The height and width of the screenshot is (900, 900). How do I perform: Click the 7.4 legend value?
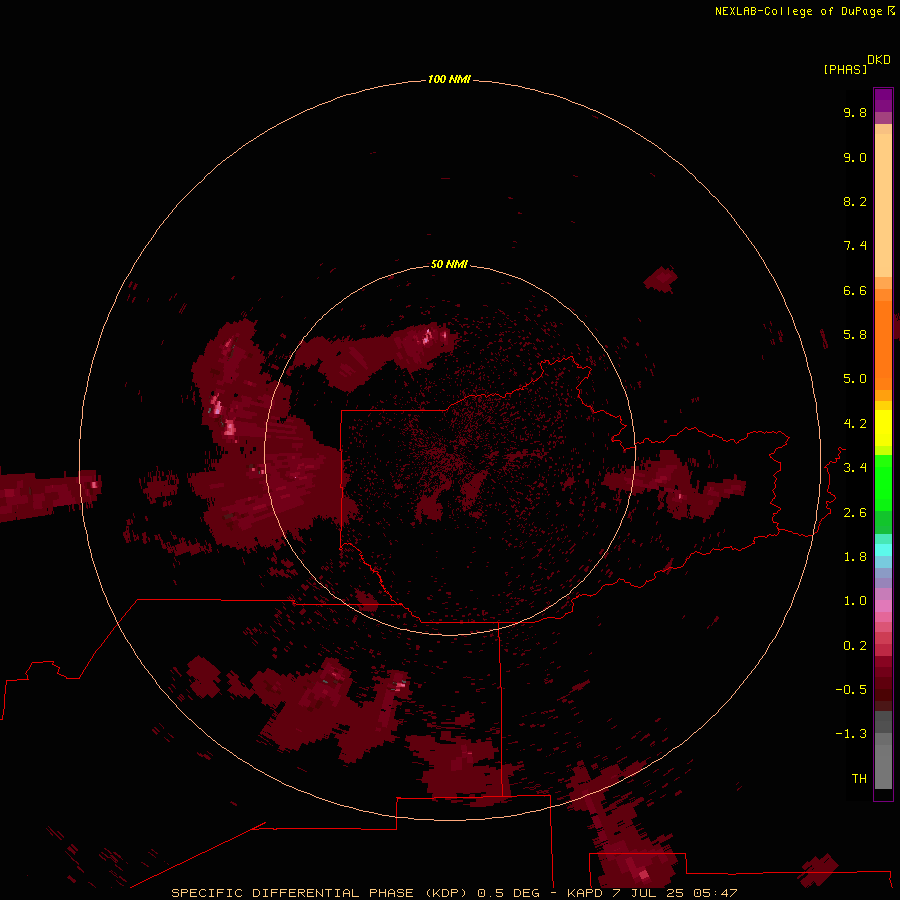[855, 246]
